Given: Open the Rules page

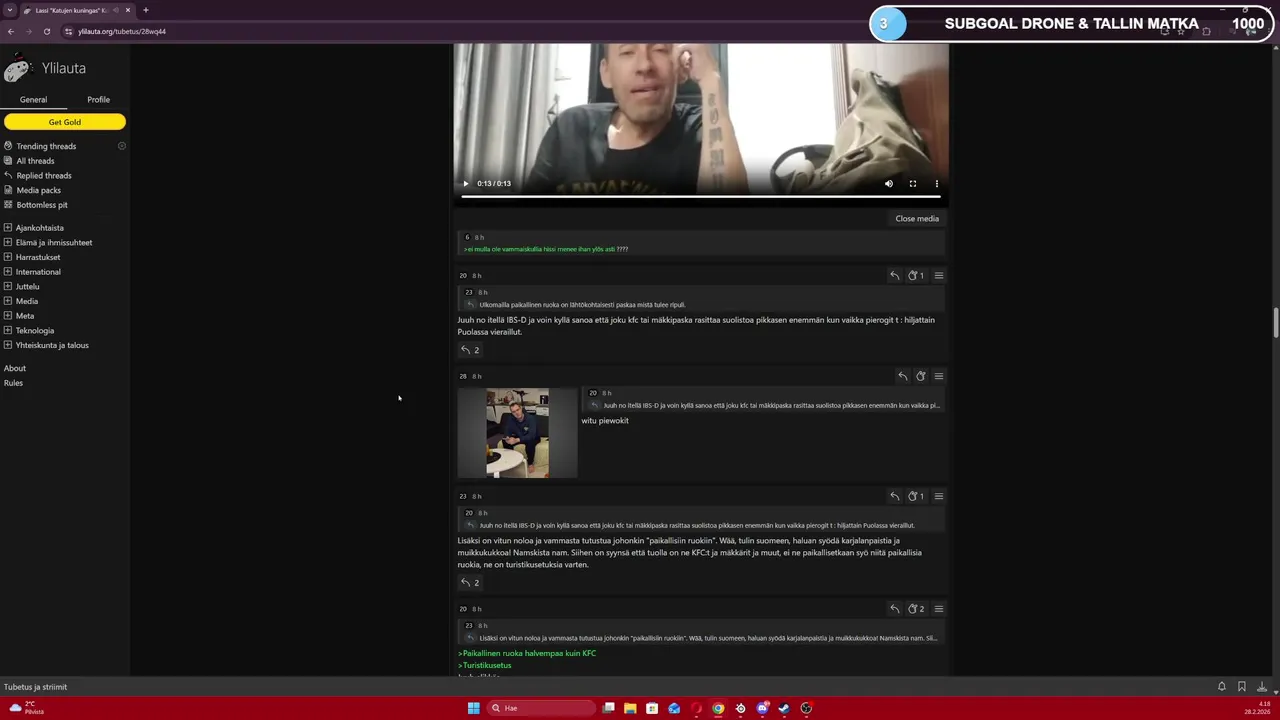Looking at the screenshot, I should 13,383.
